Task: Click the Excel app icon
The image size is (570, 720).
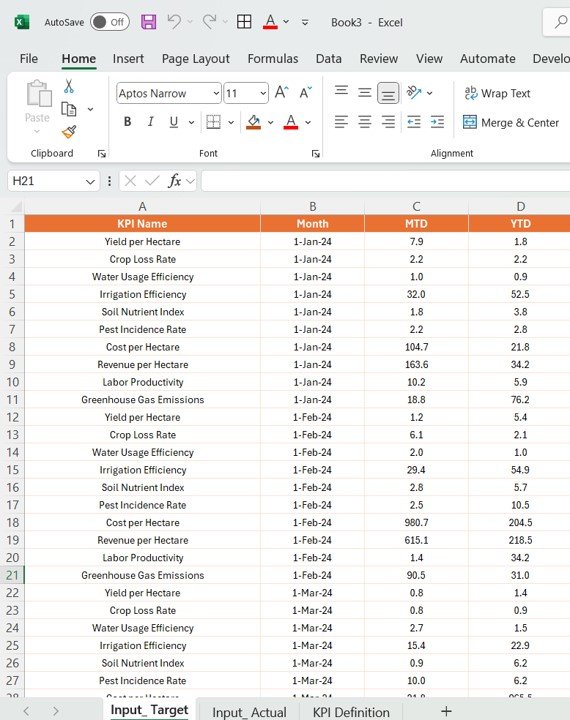Action: (21, 22)
